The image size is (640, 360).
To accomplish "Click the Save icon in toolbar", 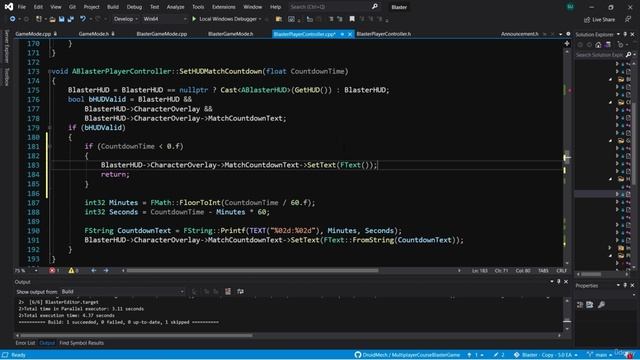I will 61,19.
